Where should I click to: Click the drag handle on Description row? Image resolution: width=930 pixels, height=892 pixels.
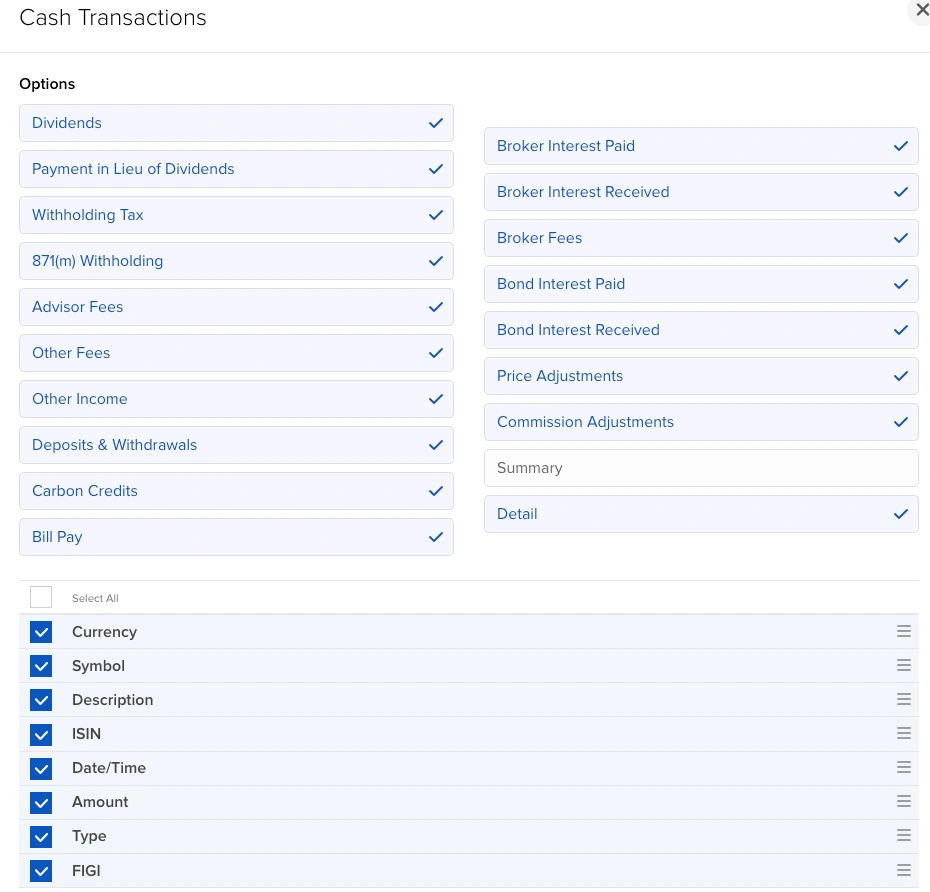[903, 700]
